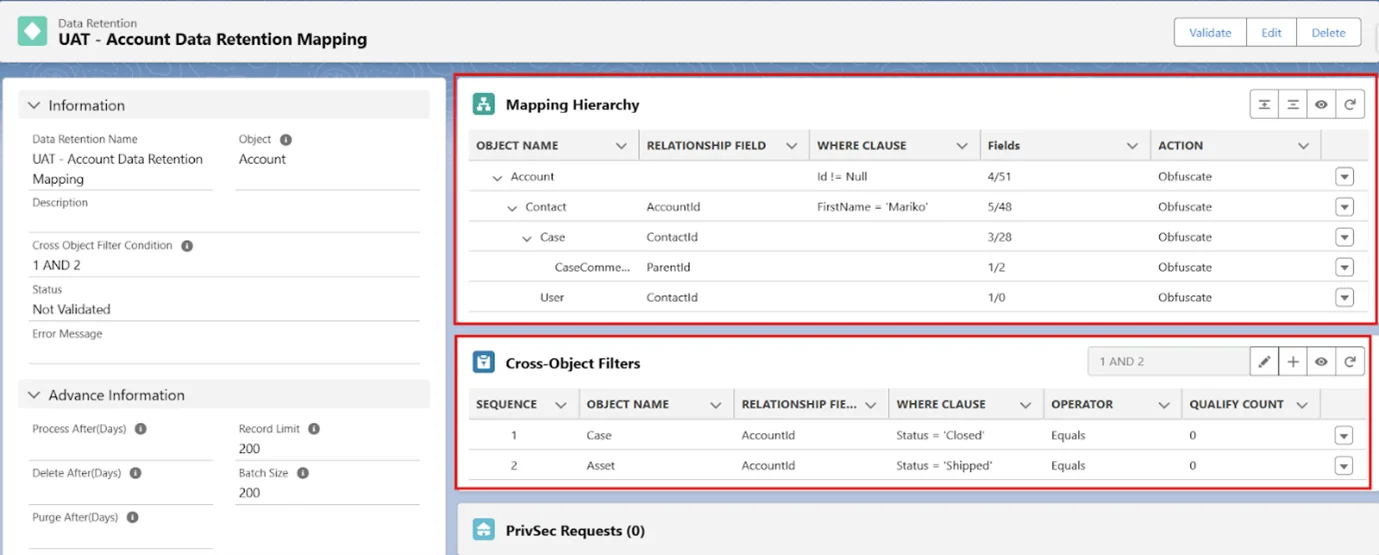Click the pencil icon in Cross-Object Filters
The height and width of the screenshot is (555, 1379).
[1265, 362]
